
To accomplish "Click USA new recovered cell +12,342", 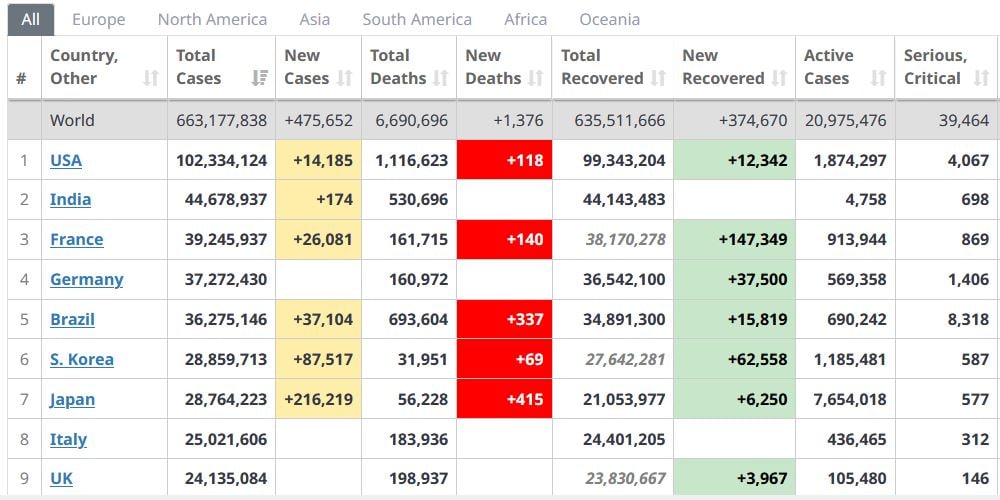I will tap(735, 160).
